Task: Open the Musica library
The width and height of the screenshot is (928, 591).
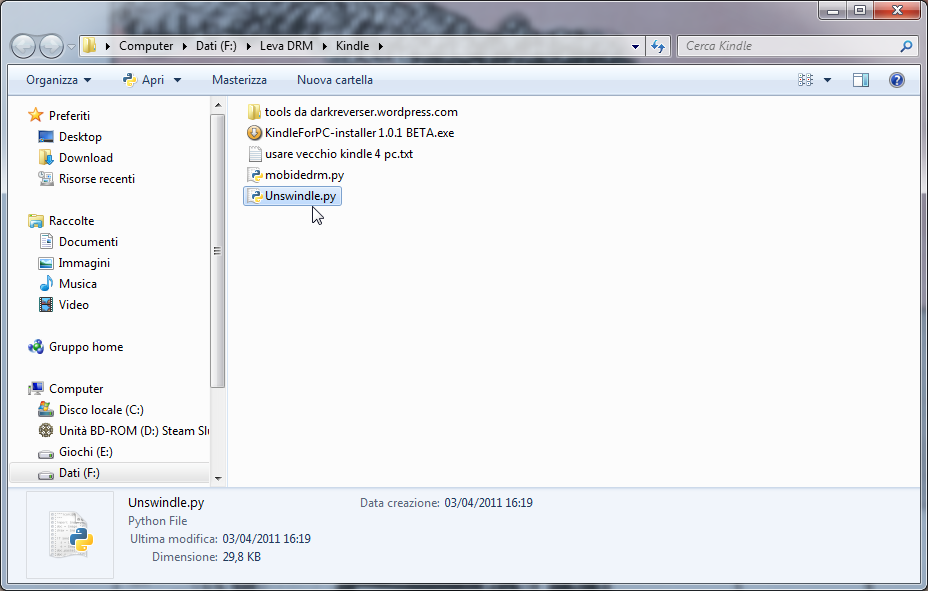Action: click(78, 284)
